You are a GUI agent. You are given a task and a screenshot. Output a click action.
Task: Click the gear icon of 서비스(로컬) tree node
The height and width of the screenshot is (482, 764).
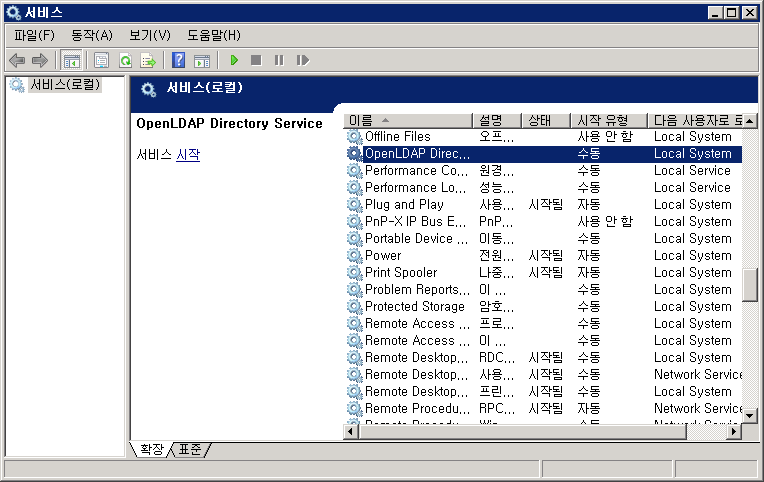coord(17,85)
